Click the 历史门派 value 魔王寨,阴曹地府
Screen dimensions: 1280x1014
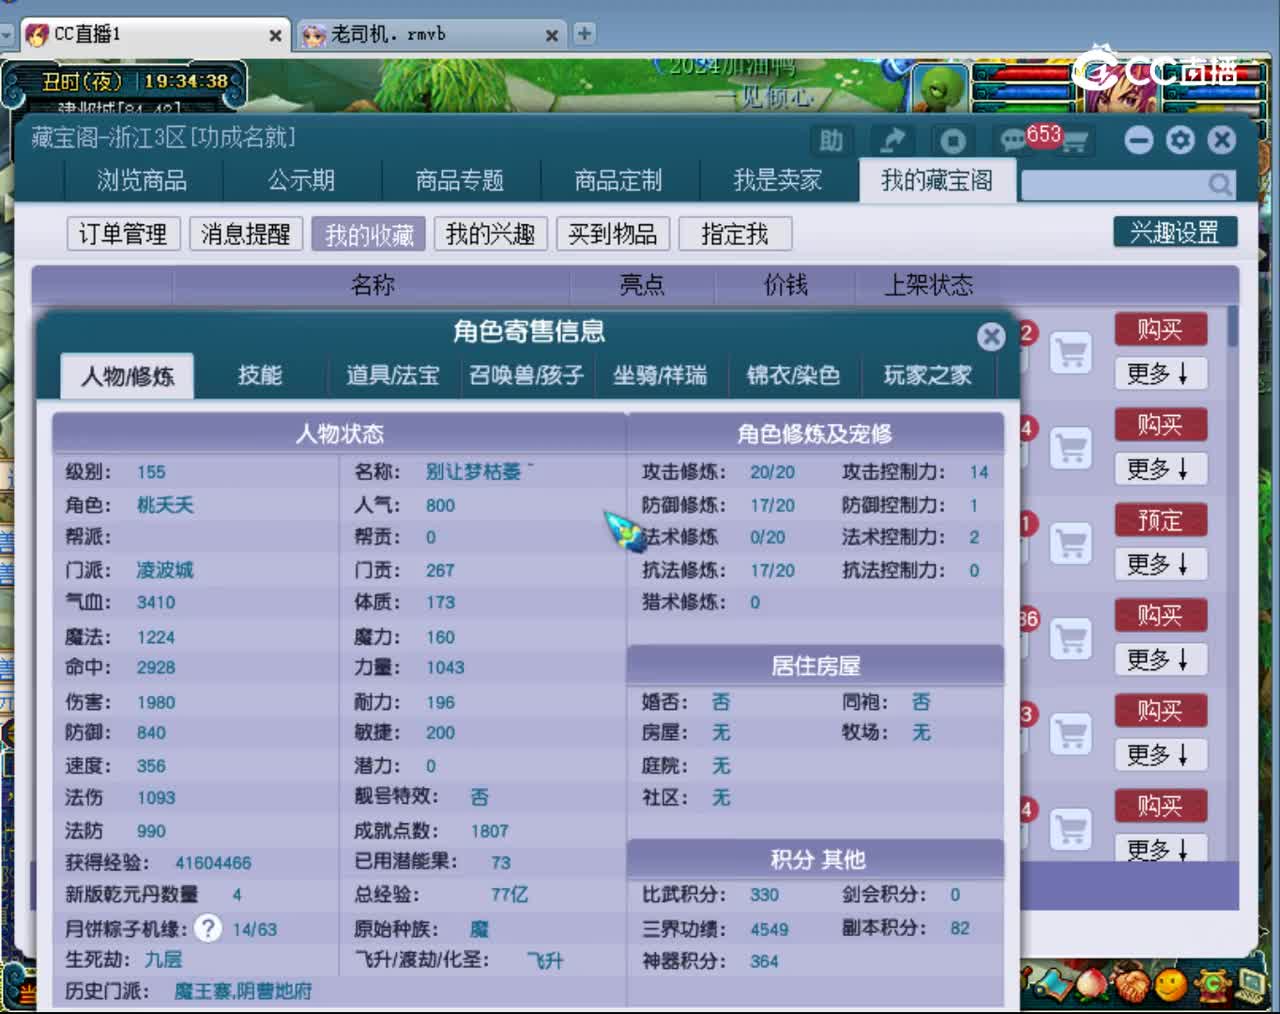[x=243, y=991]
